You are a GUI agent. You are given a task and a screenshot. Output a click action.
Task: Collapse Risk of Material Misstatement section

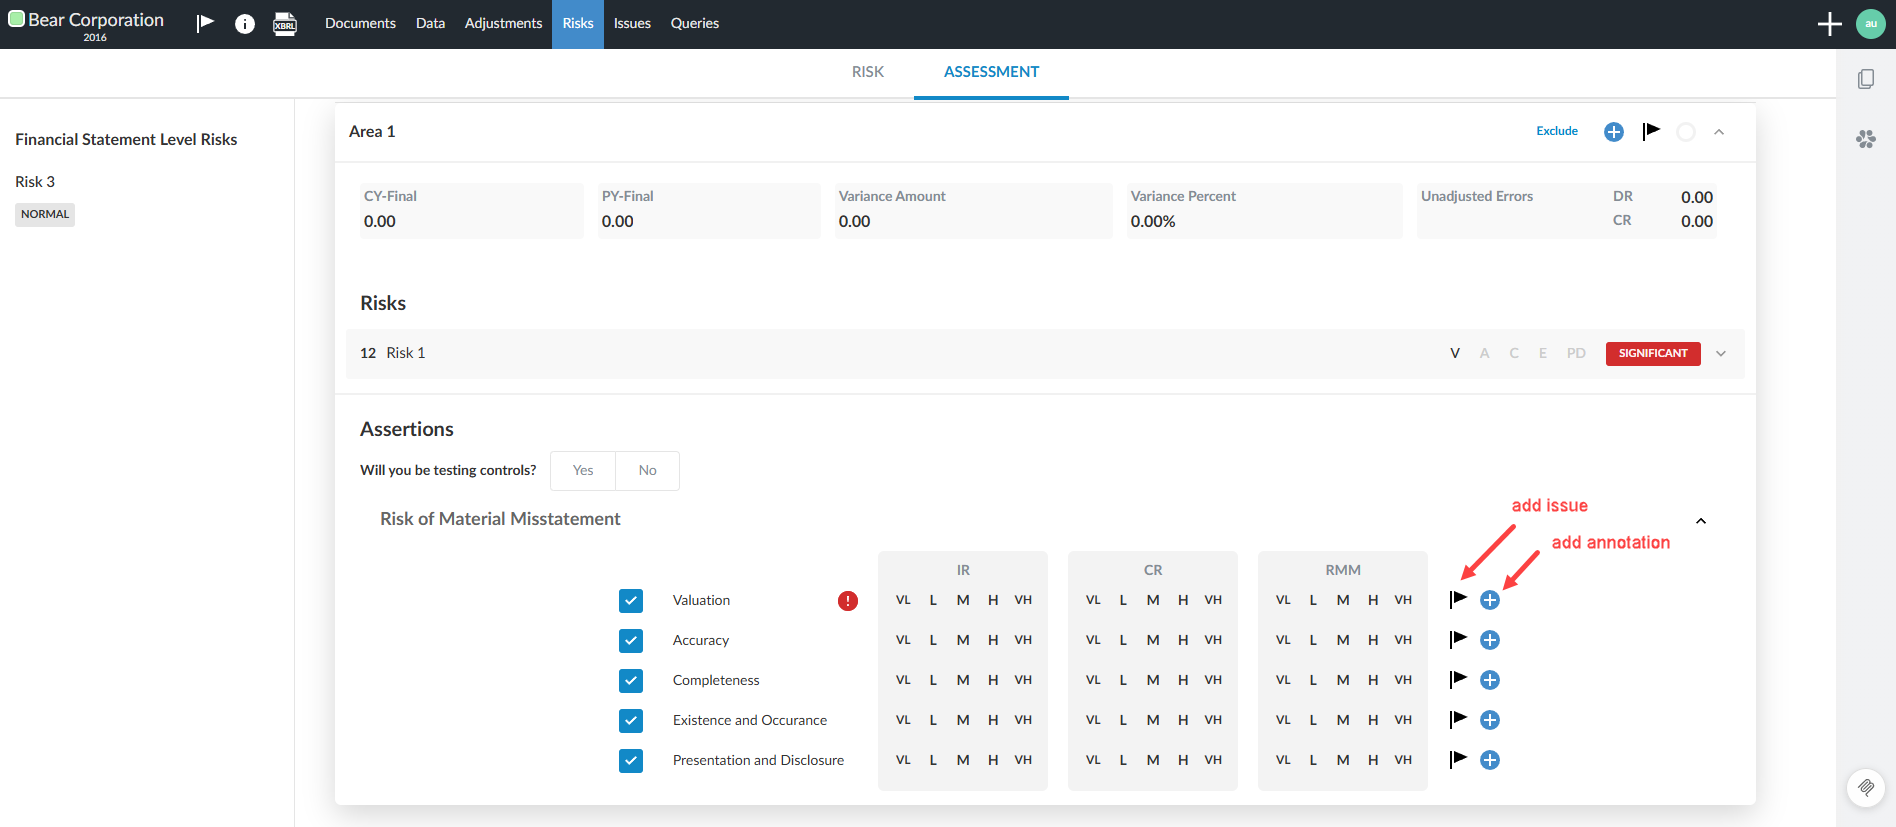point(1701,521)
